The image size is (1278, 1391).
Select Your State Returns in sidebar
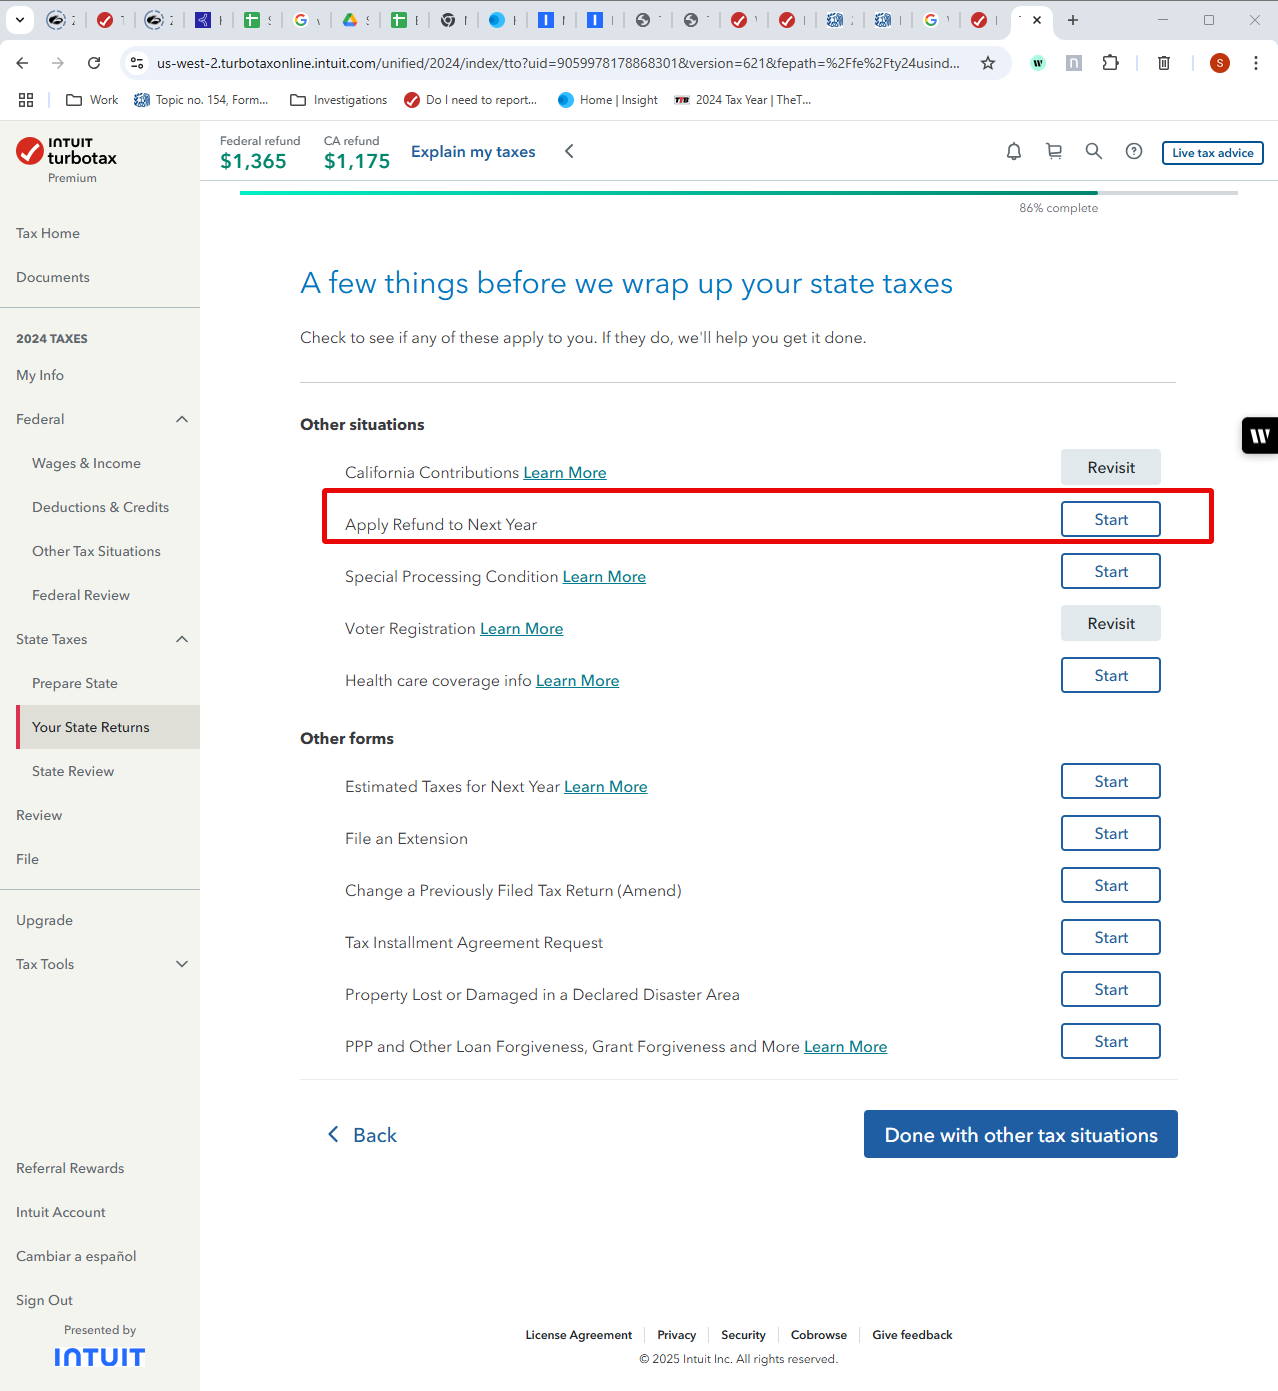(x=108, y=727)
